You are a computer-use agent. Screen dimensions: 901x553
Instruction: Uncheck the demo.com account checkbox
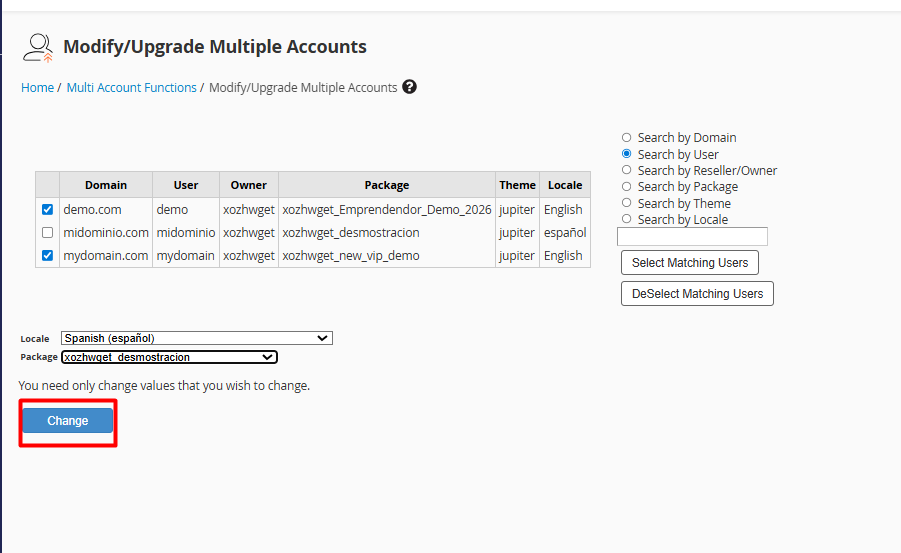click(48, 210)
